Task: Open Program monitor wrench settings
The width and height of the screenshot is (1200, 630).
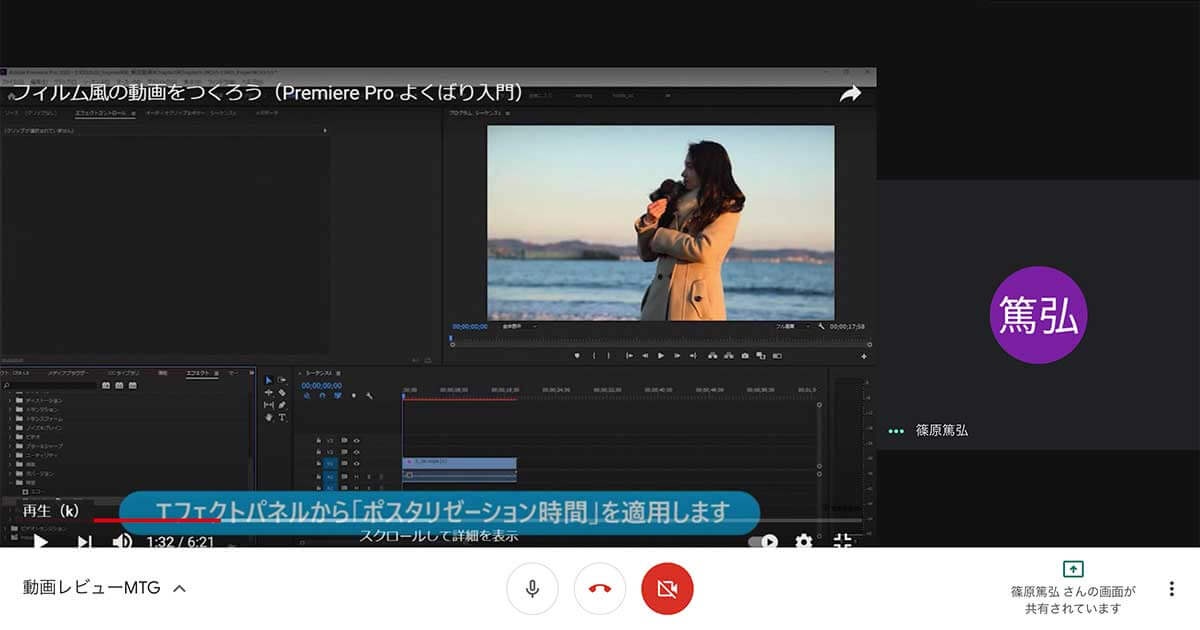Action: point(821,326)
